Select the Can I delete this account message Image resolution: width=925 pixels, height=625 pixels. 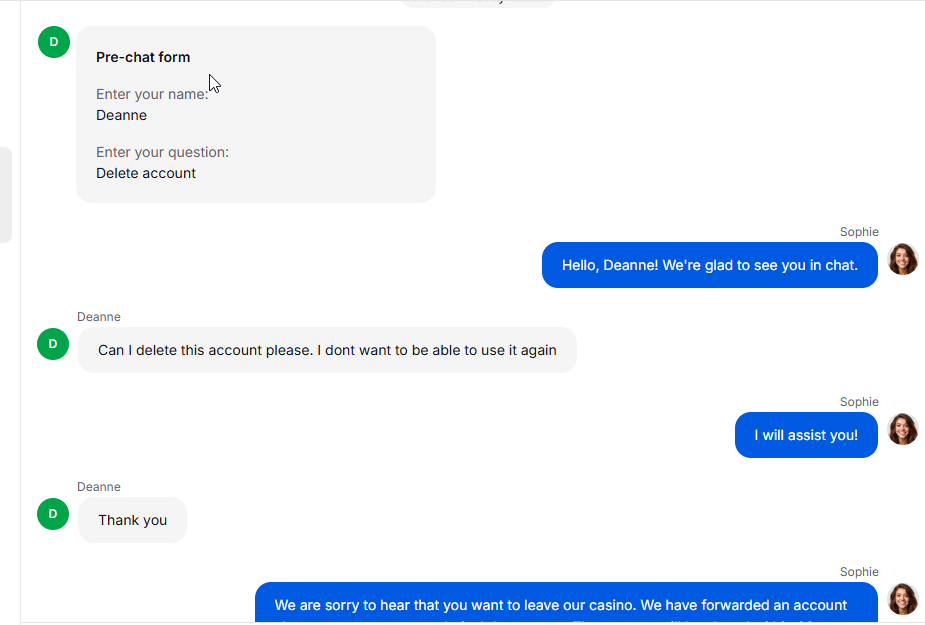click(327, 350)
